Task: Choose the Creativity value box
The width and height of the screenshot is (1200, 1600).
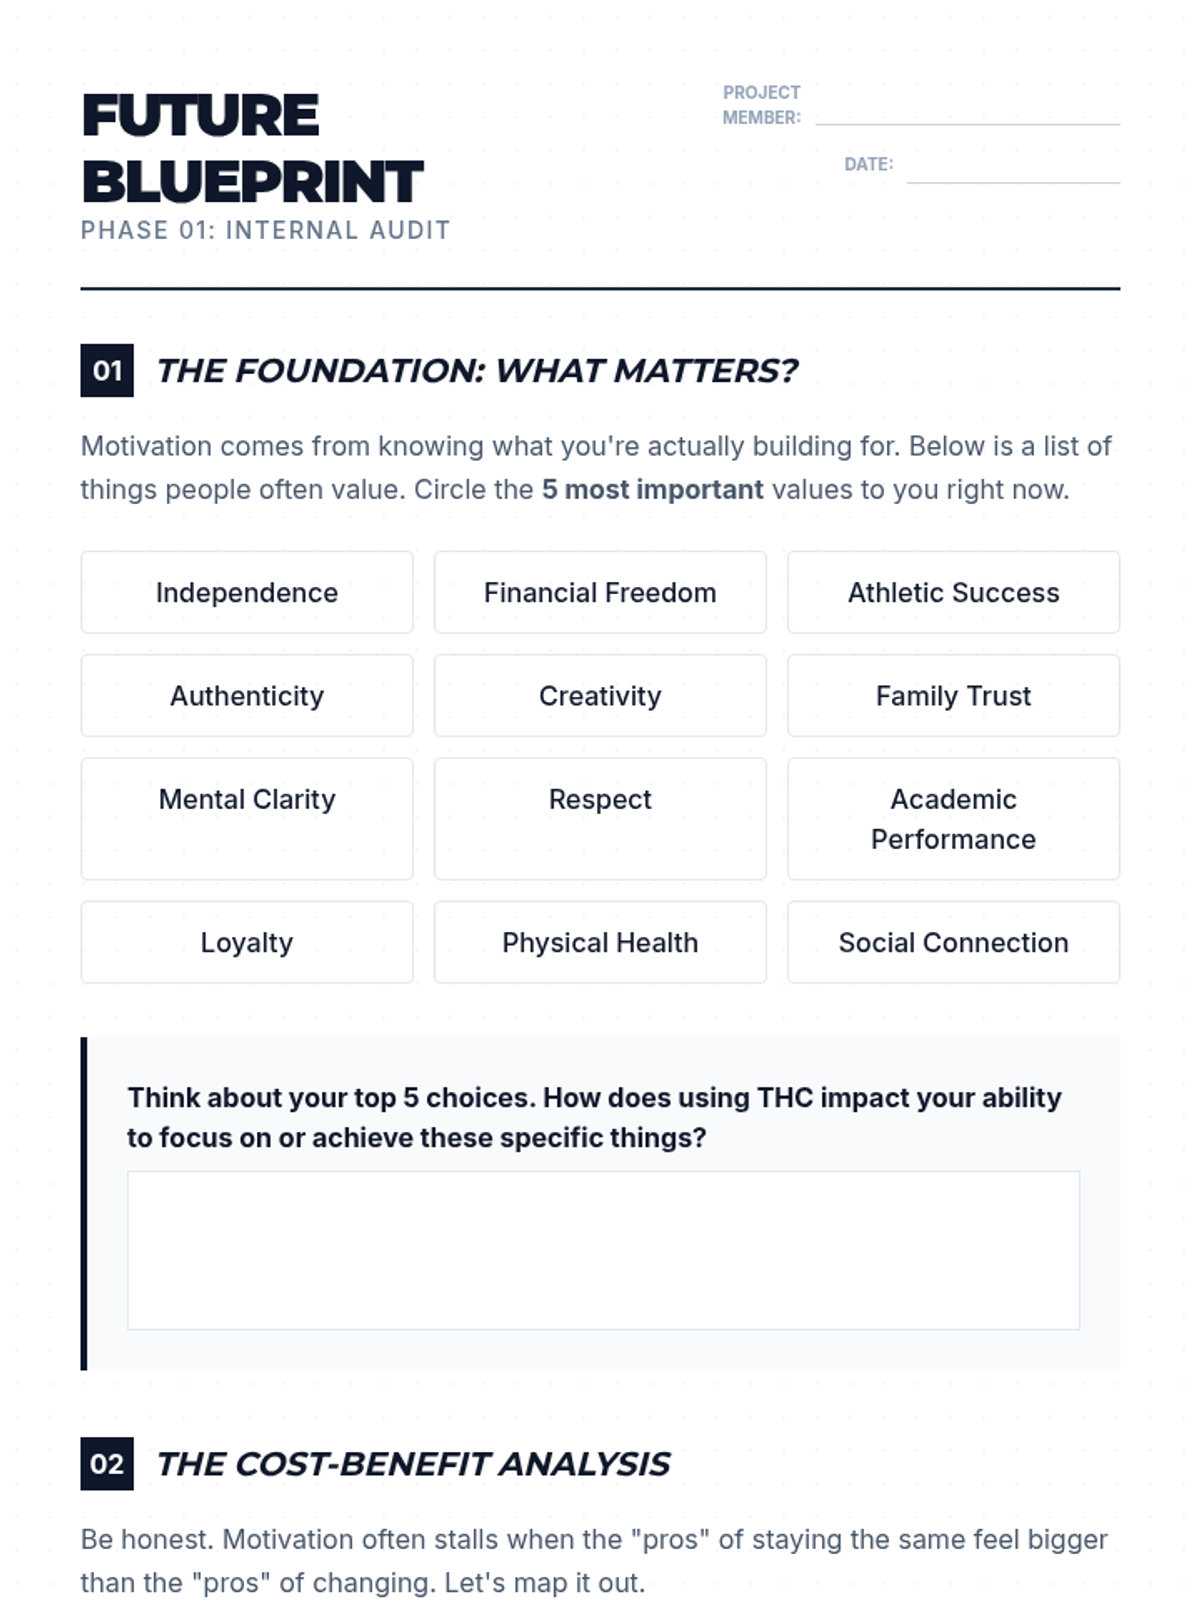Action: (x=600, y=695)
